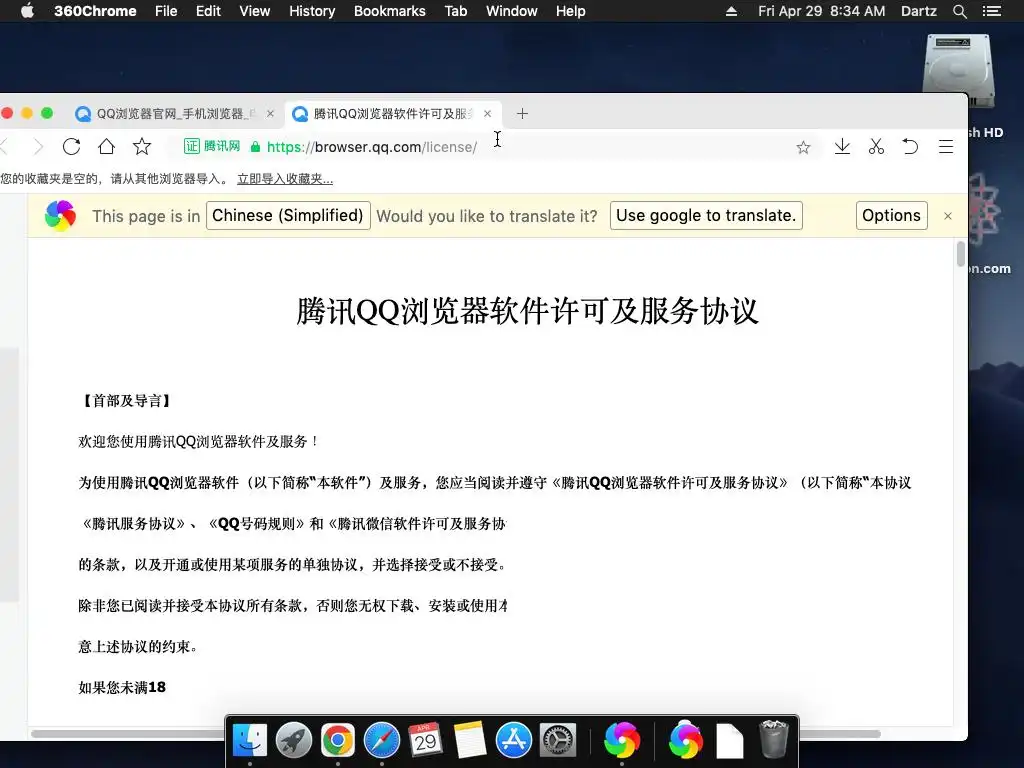
Task: Click the green window zoom button
Action: coord(47,113)
